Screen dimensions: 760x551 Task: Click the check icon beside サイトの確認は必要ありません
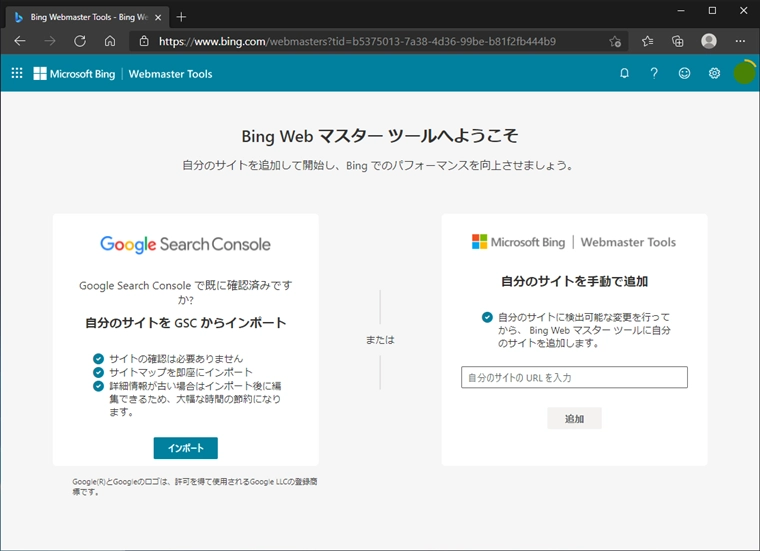pos(98,359)
